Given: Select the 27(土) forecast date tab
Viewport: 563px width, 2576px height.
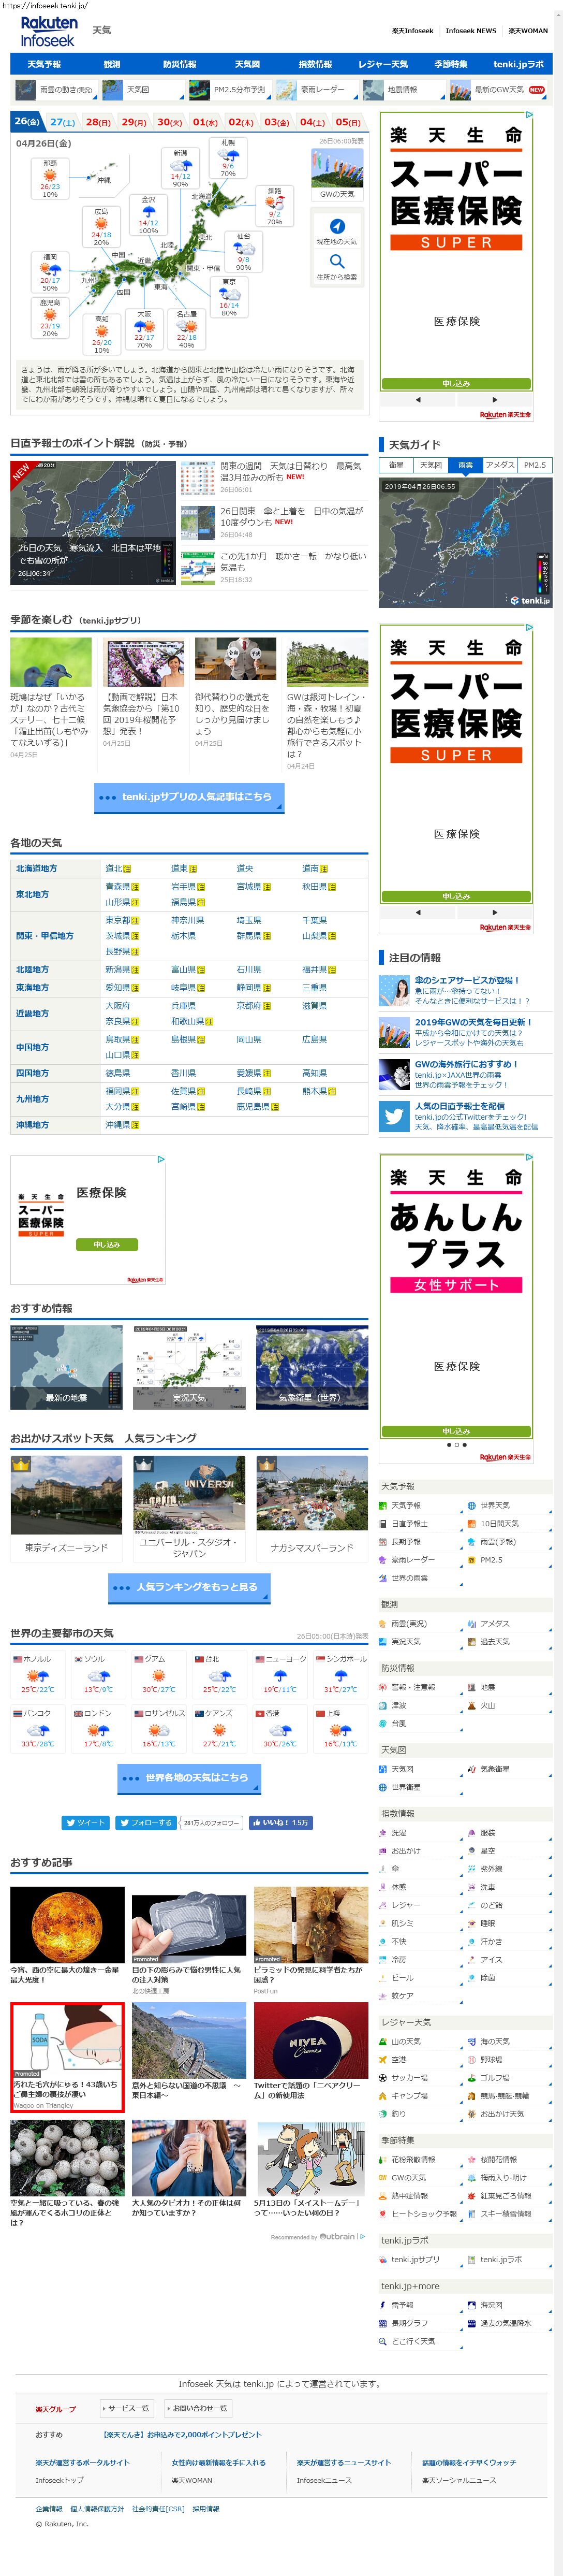Looking at the screenshot, I should pos(62,122).
